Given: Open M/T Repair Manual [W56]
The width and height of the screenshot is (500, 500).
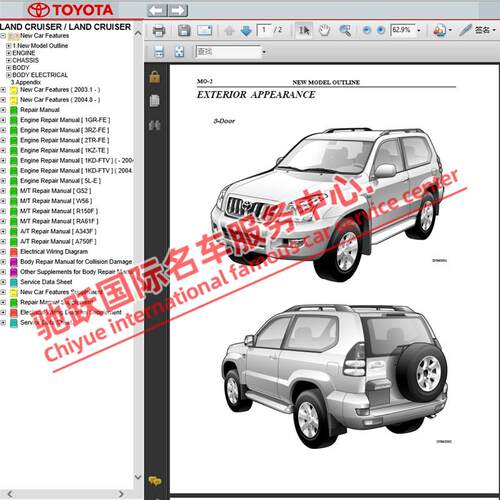Looking at the screenshot, I should (x=56, y=201).
